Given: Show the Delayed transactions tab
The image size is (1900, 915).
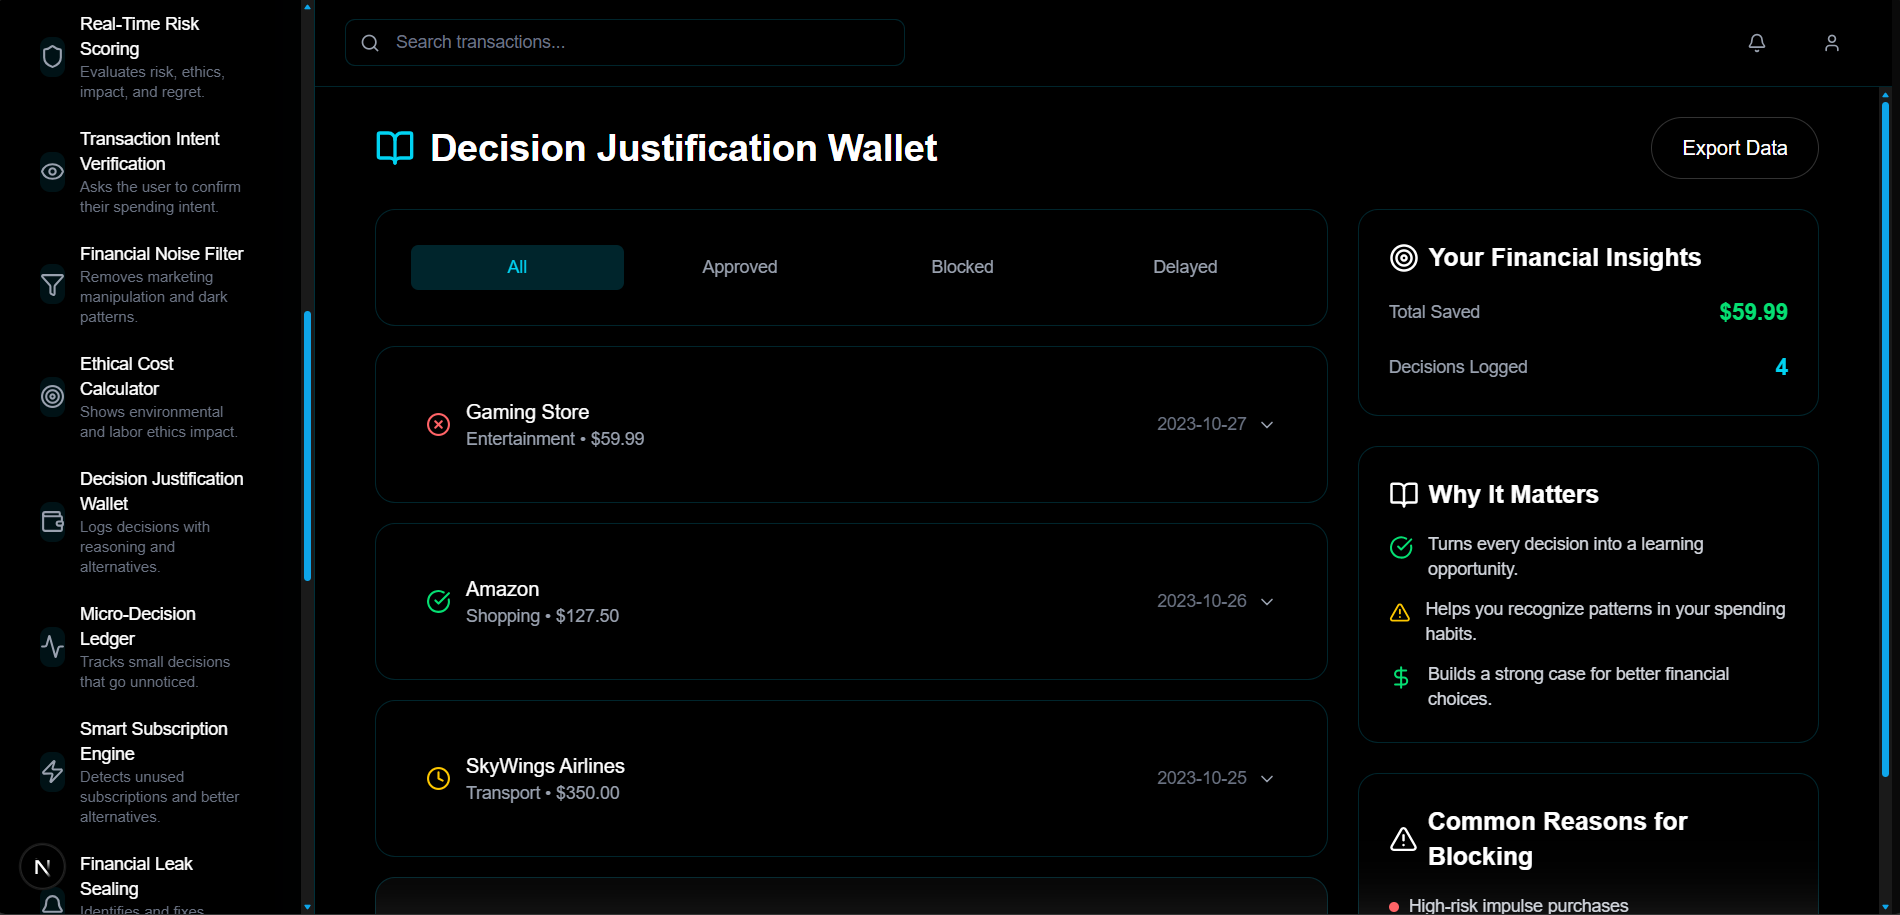Looking at the screenshot, I should tap(1185, 267).
